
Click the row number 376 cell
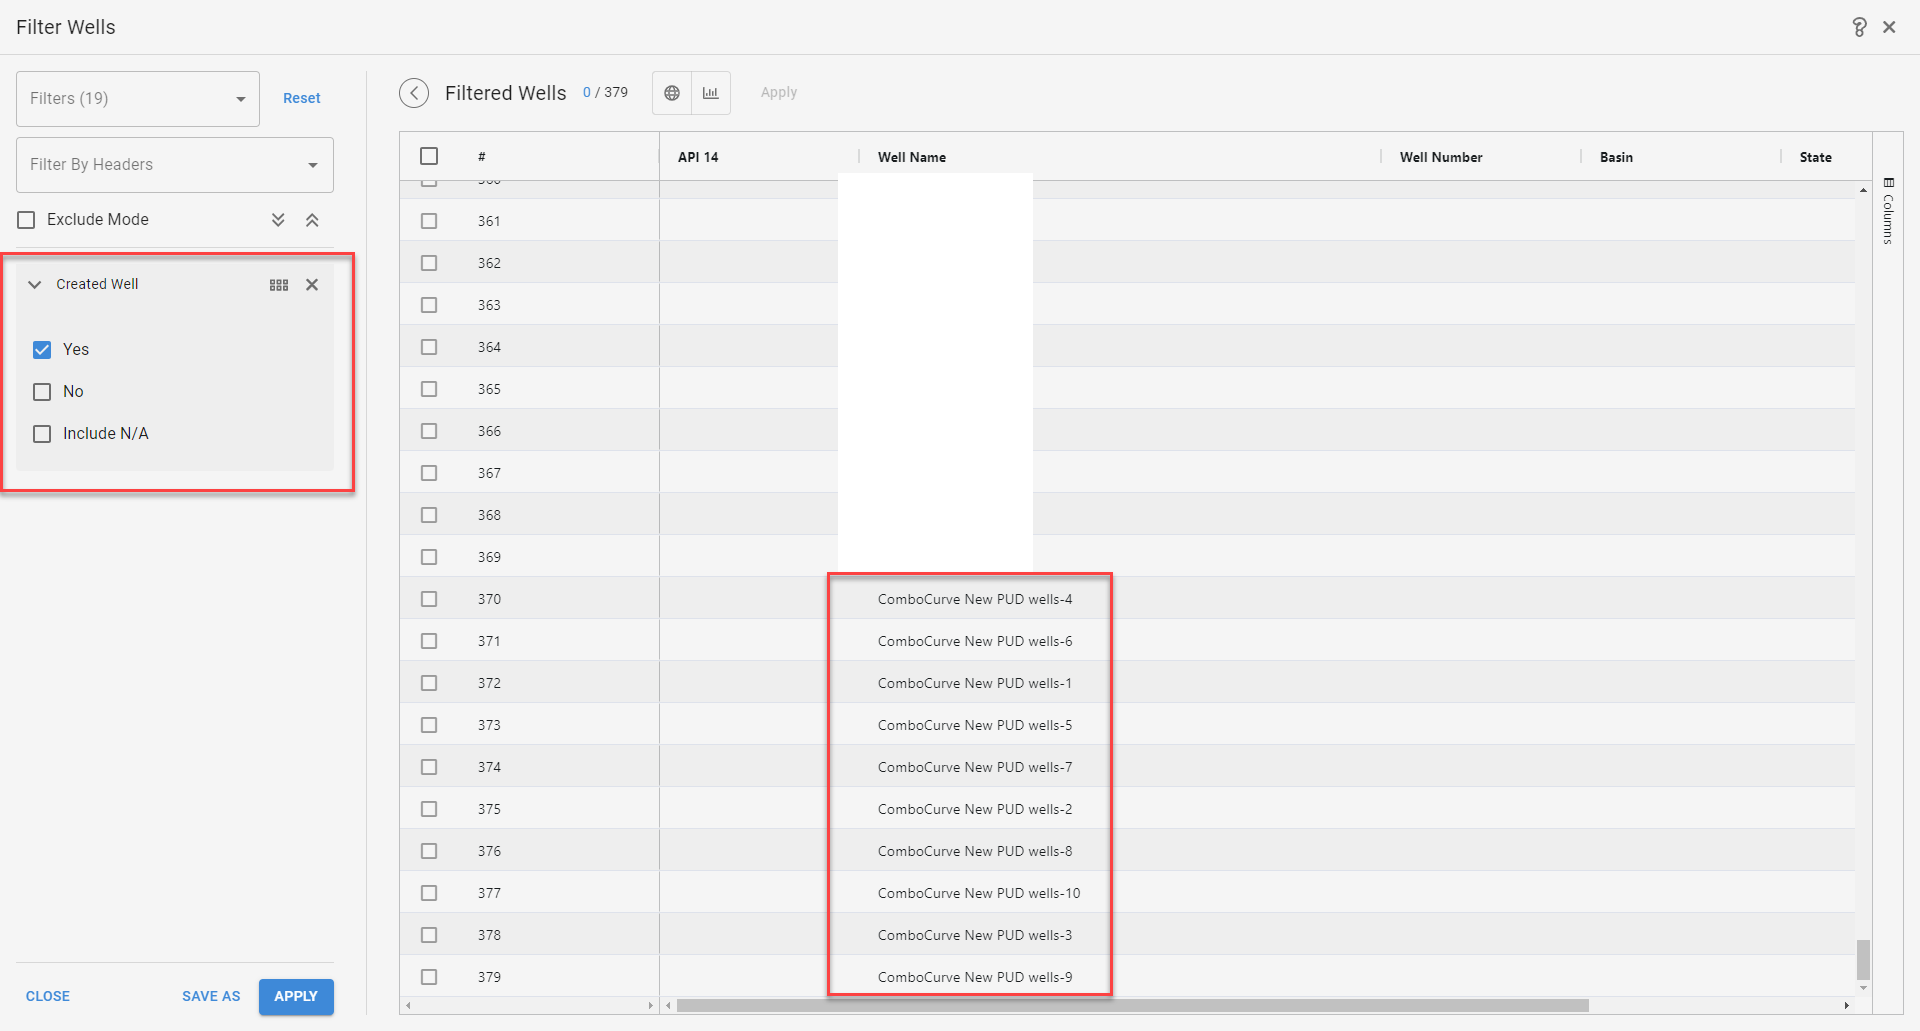pyautogui.click(x=489, y=851)
